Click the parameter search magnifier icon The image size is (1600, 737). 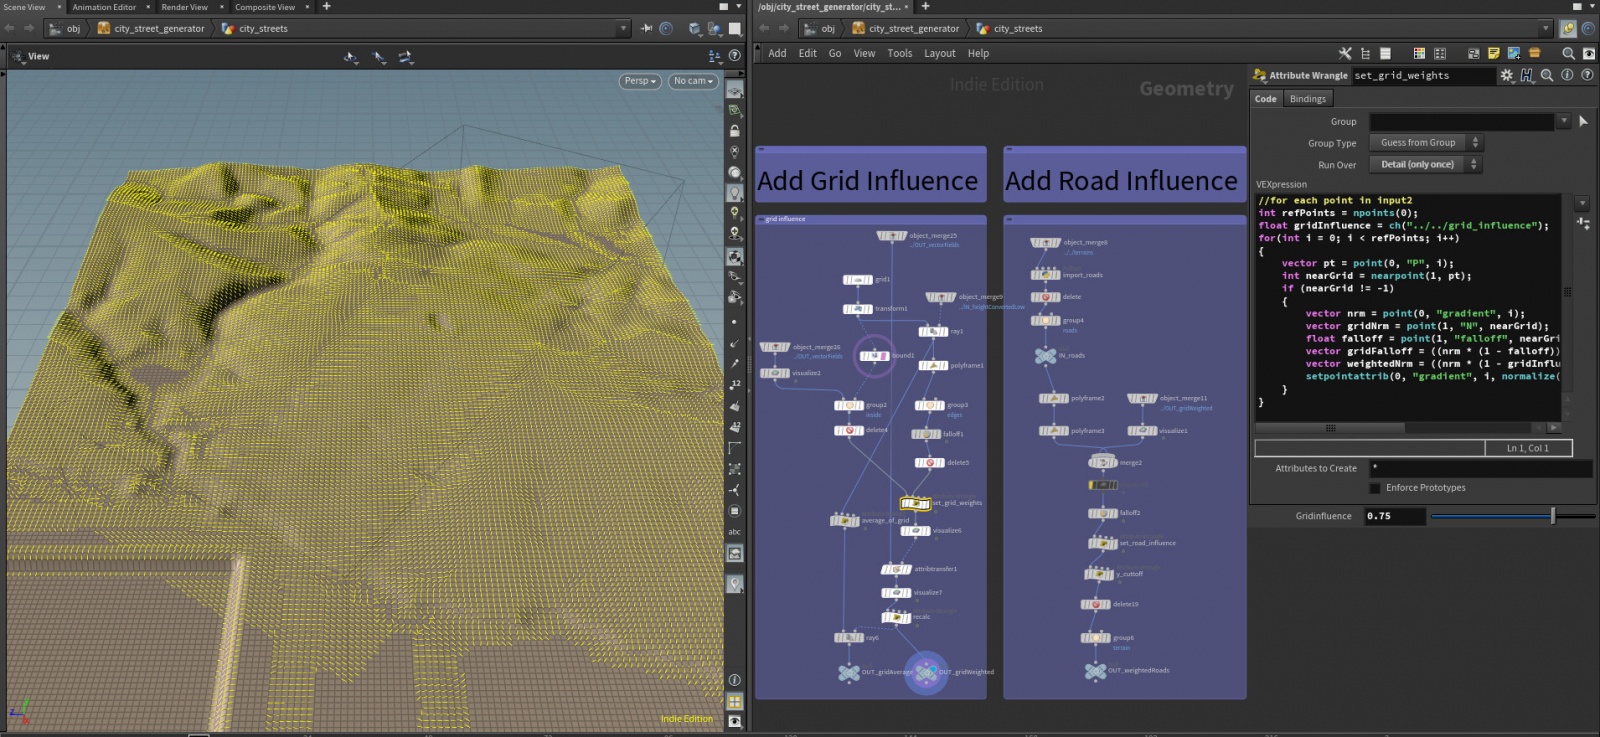click(x=1547, y=75)
